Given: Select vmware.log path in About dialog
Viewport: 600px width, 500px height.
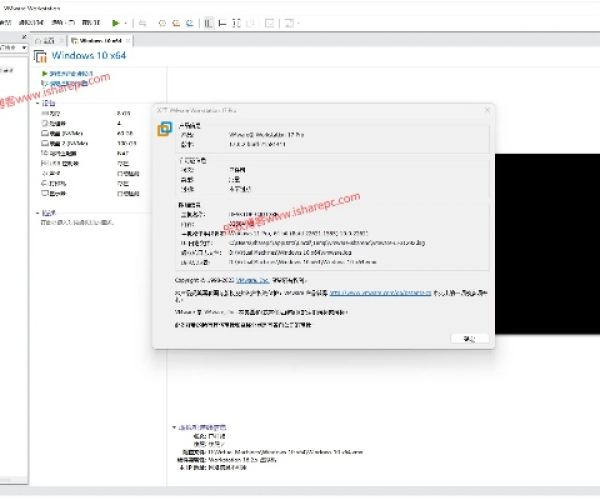Looking at the screenshot, I should (290, 252).
